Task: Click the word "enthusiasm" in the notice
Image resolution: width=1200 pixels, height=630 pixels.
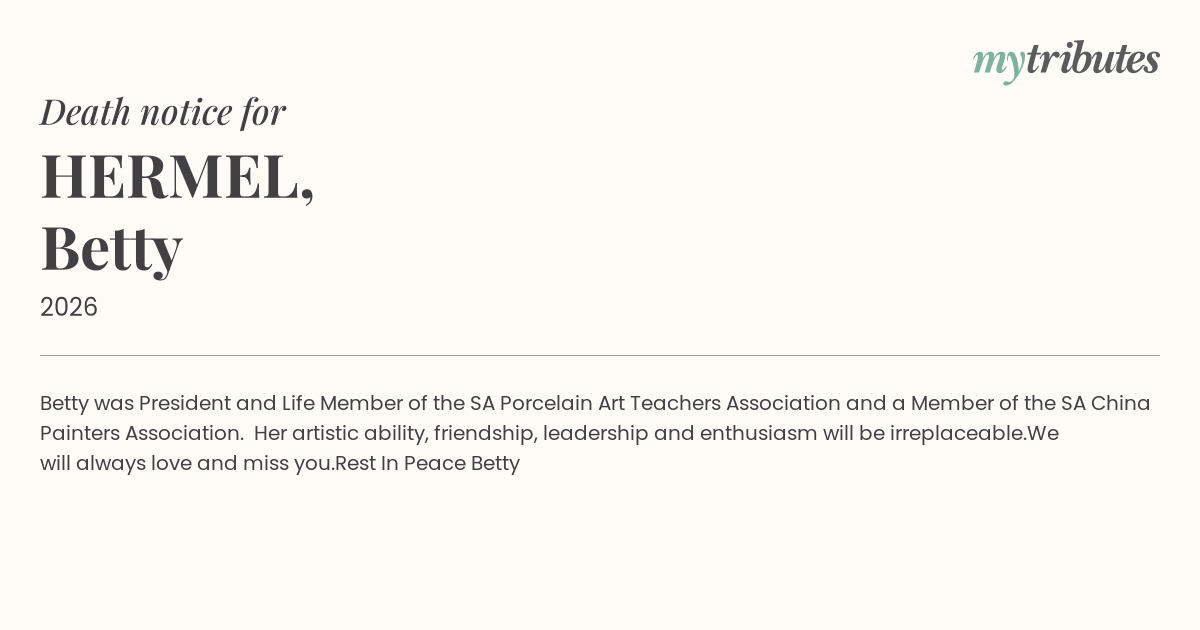Action: point(758,434)
